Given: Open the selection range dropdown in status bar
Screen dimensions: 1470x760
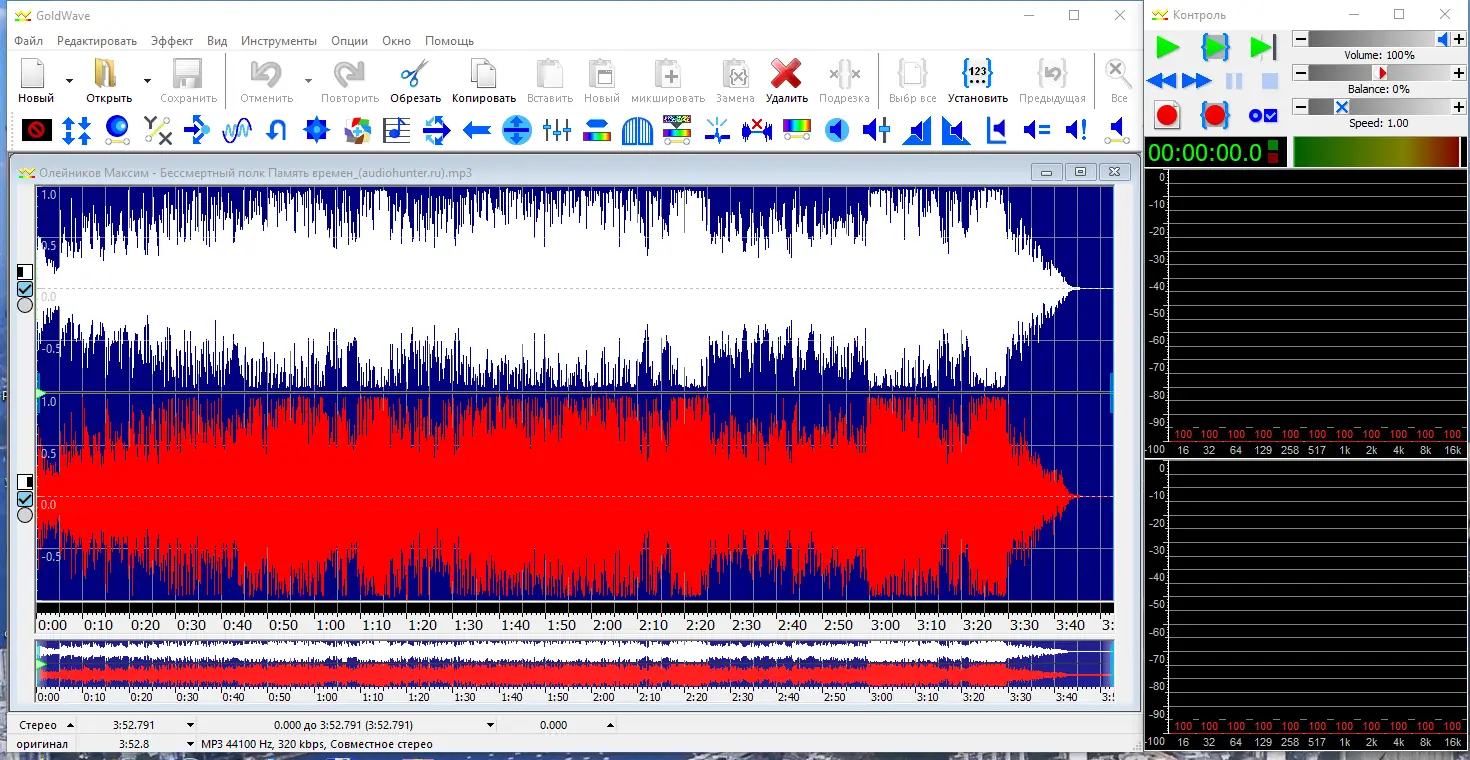Looking at the screenshot, I should [x=490, y=725].
